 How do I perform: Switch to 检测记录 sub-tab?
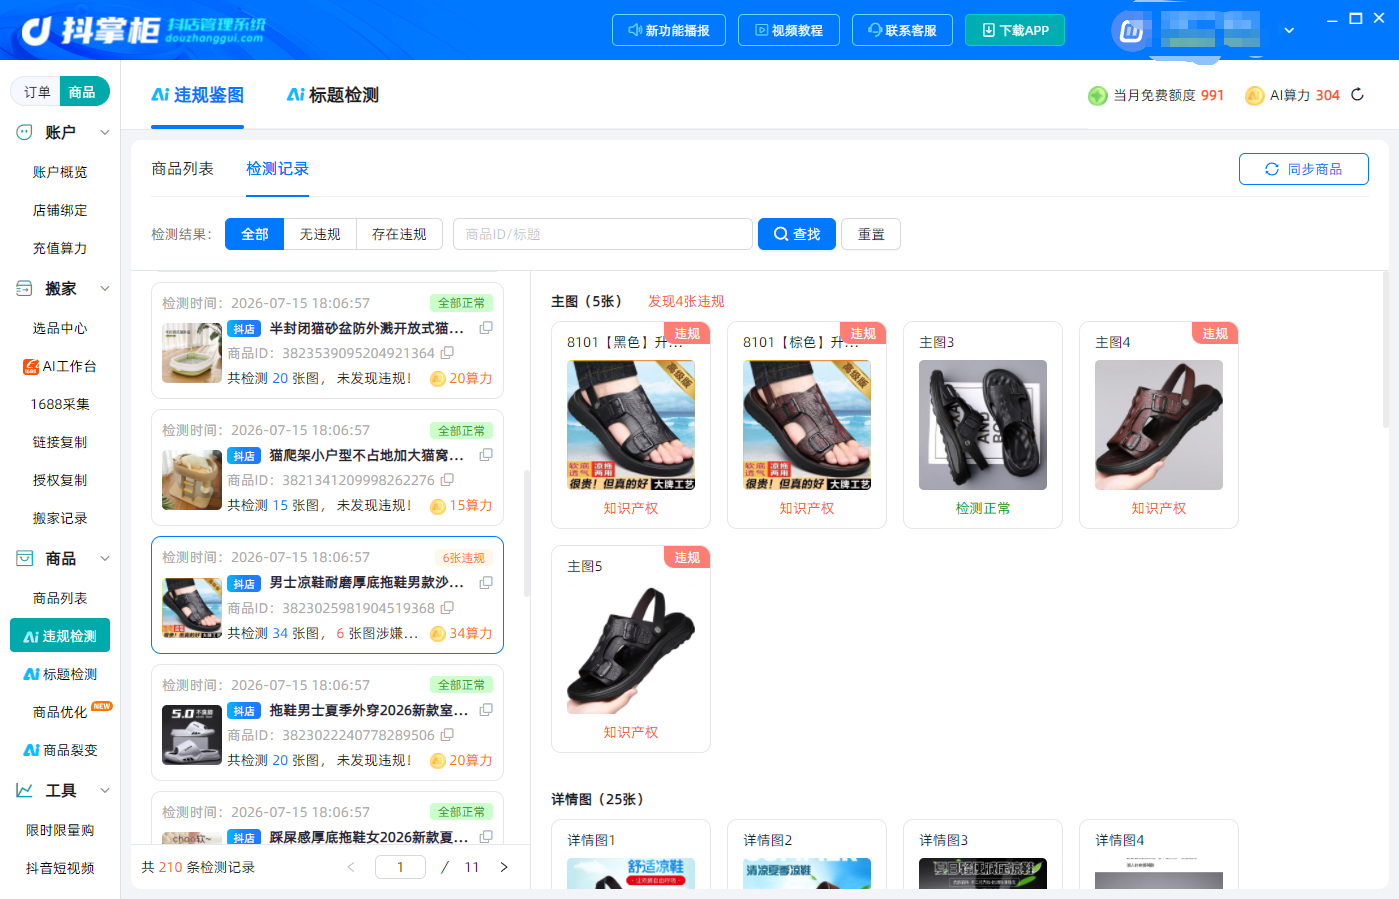(277, 169)
